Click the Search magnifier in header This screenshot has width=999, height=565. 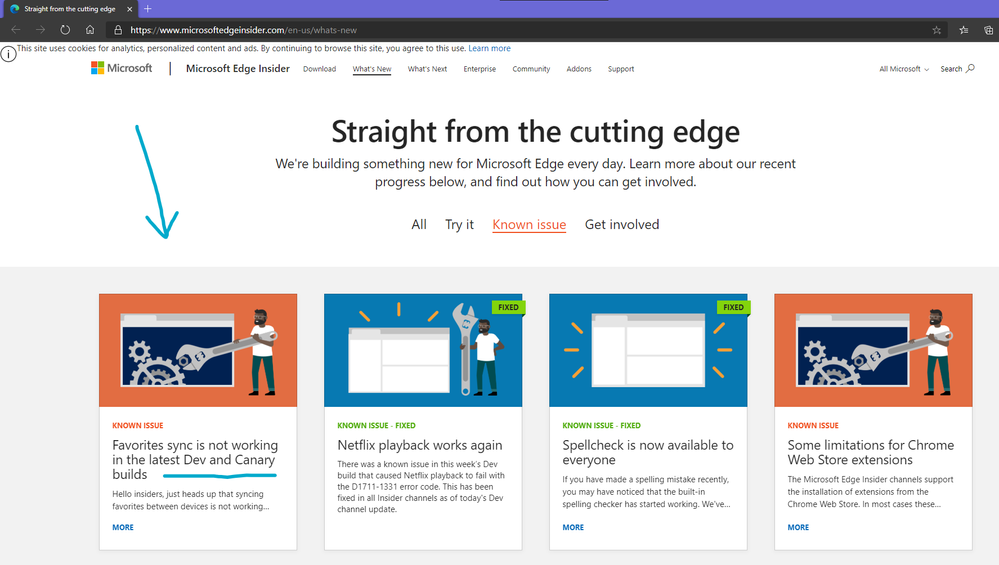point(970,68)
